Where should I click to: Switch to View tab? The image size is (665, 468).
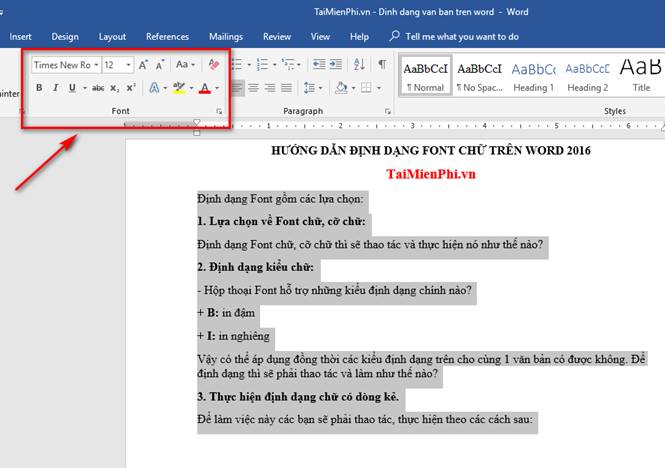point(320,37)
